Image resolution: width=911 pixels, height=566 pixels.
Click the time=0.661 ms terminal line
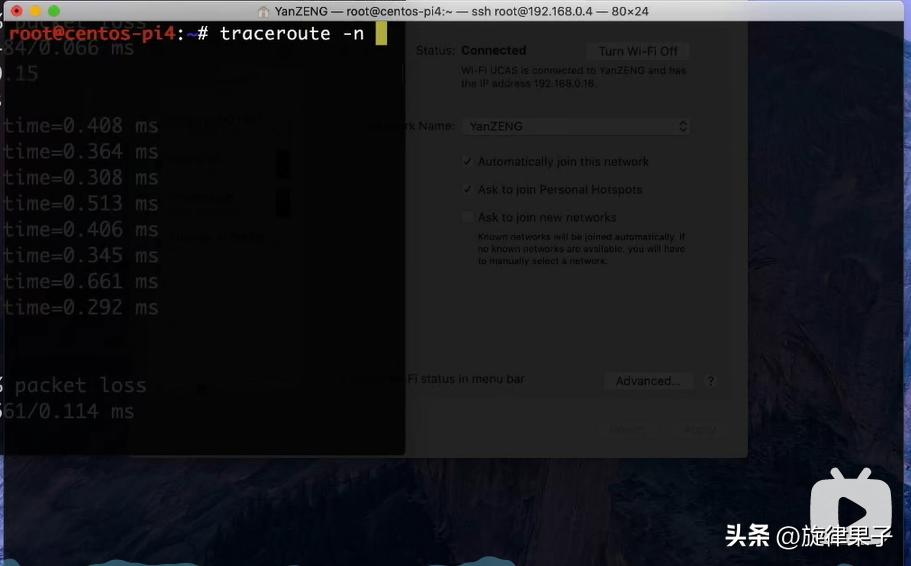[x=81, y=281]
